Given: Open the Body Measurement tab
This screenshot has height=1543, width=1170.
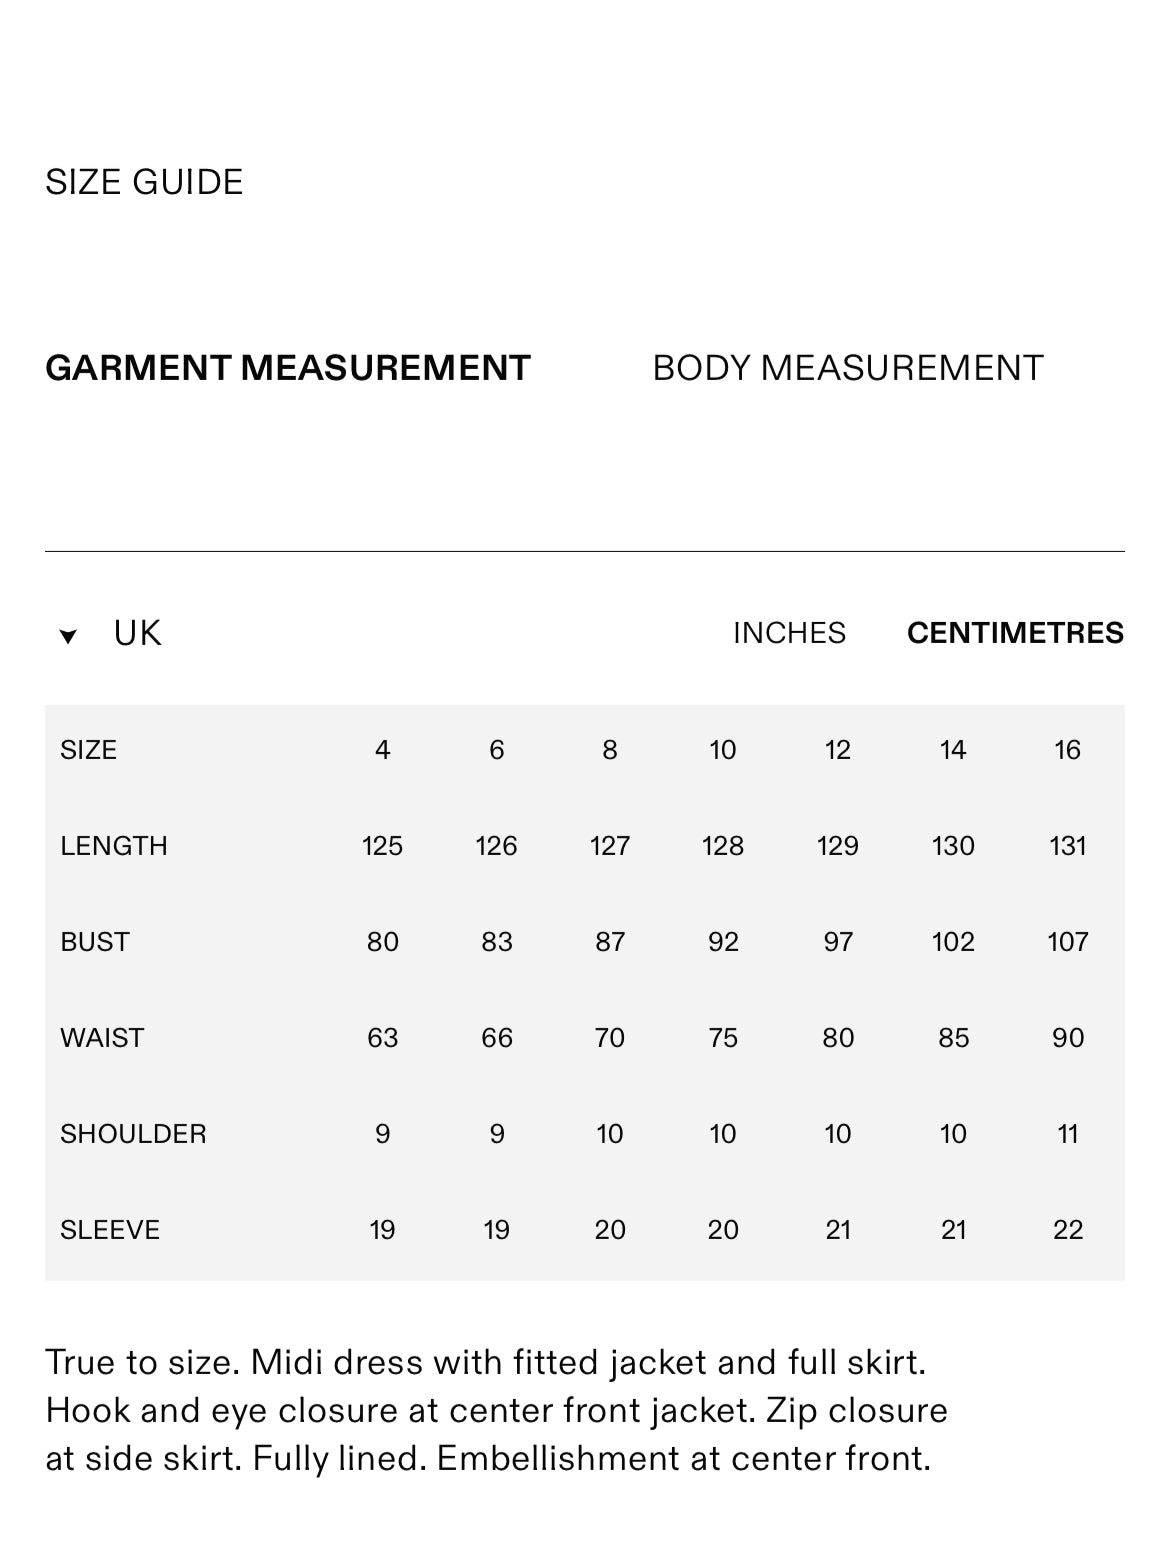Looking at the screenshot, I should (847, 368).
